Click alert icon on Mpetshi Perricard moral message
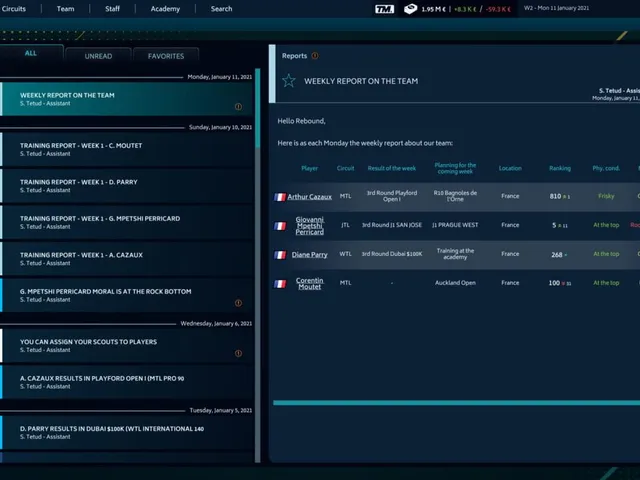This screenshot has width=640, height=480. tap(238, 303)
